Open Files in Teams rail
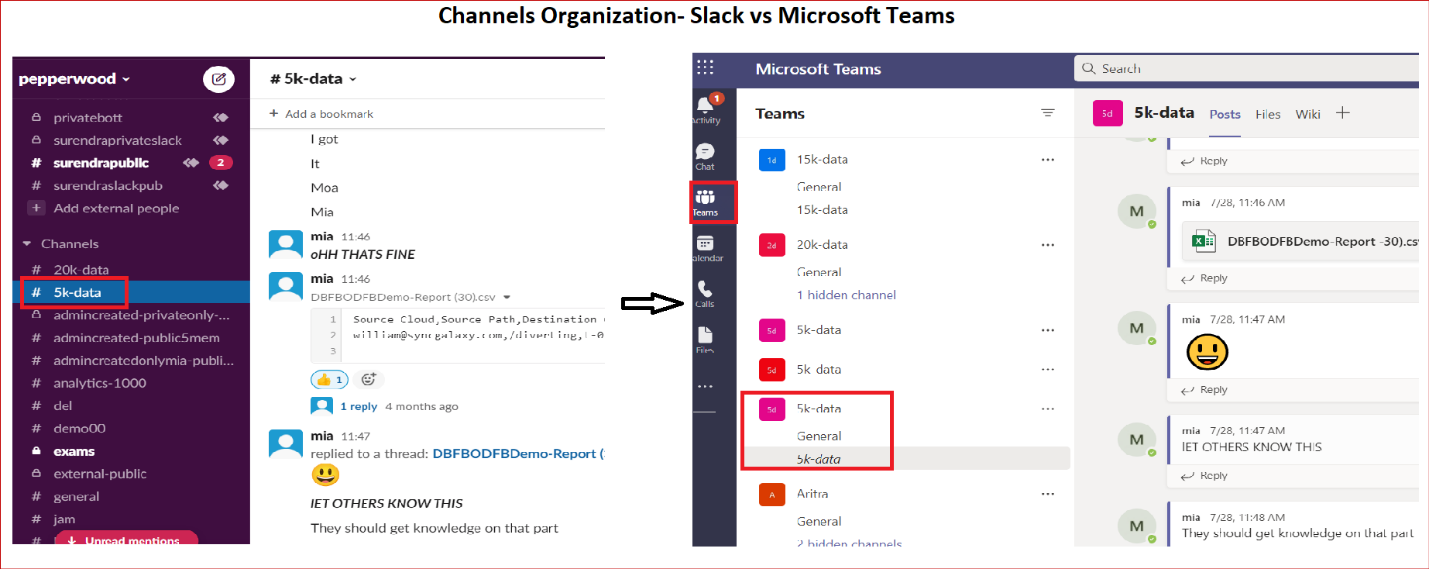This screenshot has height=569, width=1429. click(x=705, y=341)
